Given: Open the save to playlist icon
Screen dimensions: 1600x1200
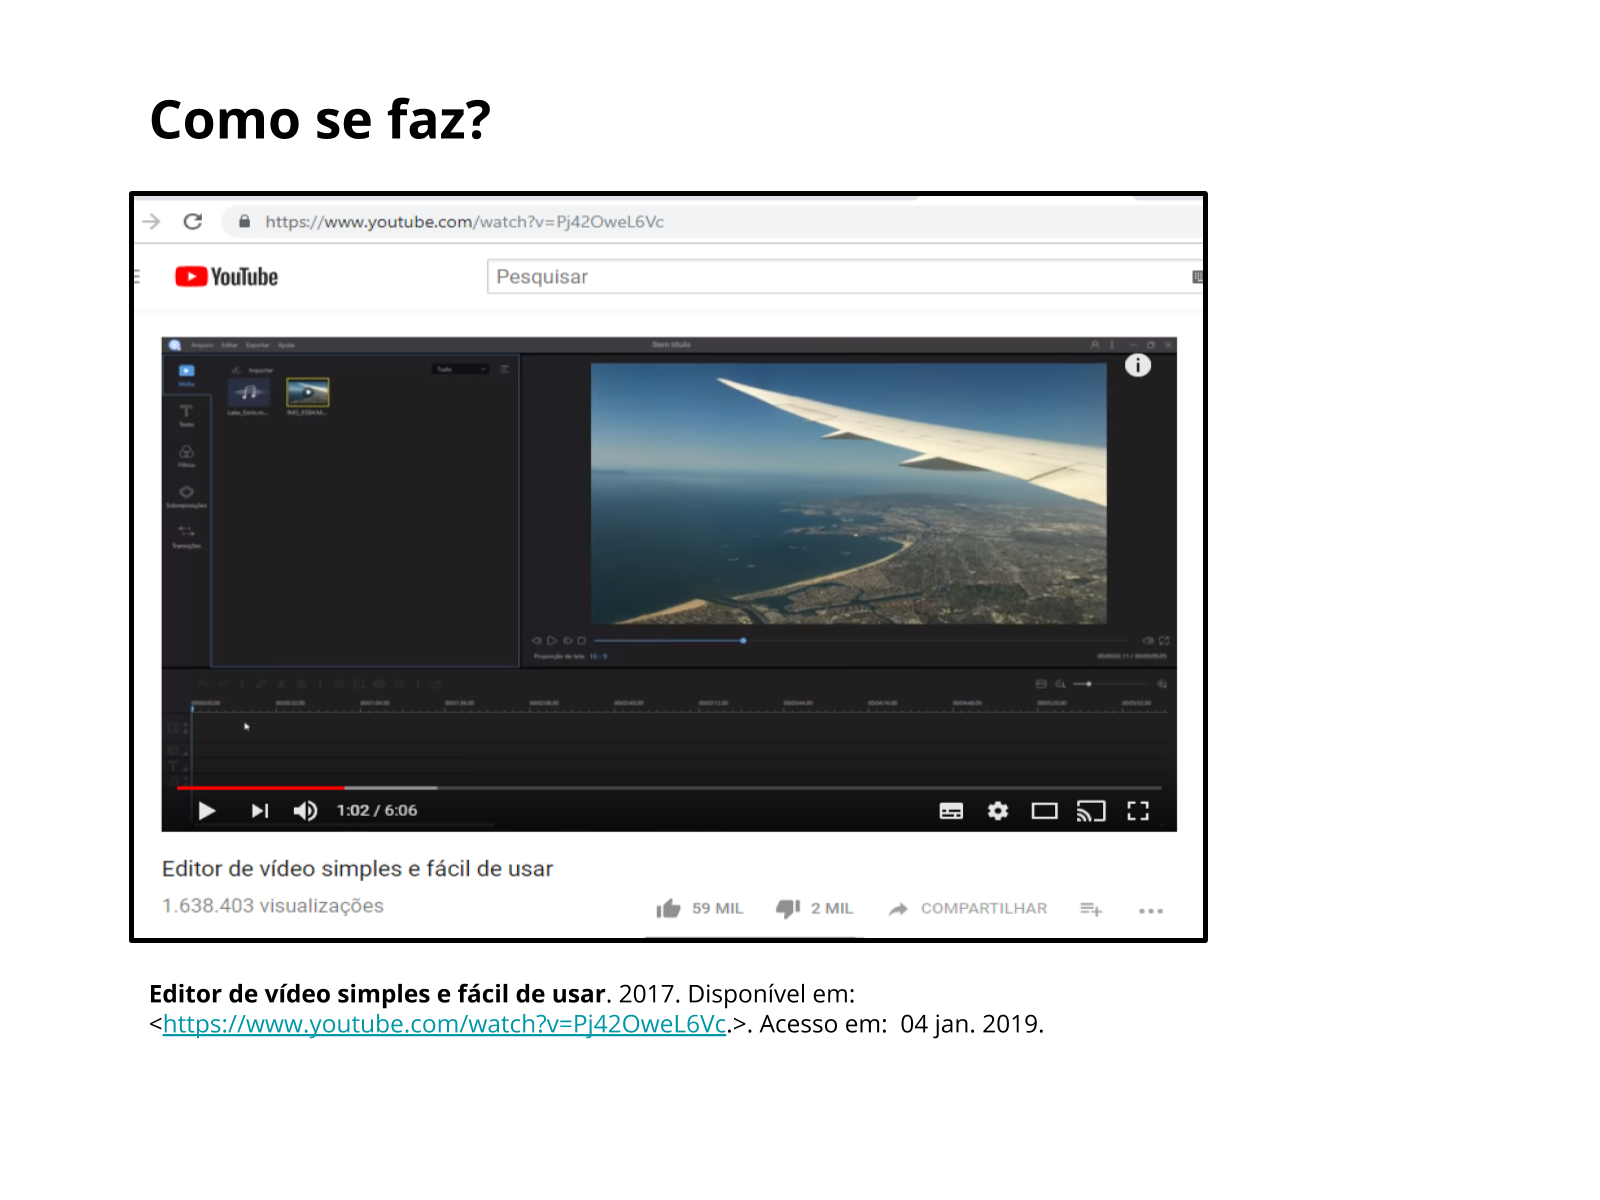Looking at the screenshot, I should tap(1091, 909).
